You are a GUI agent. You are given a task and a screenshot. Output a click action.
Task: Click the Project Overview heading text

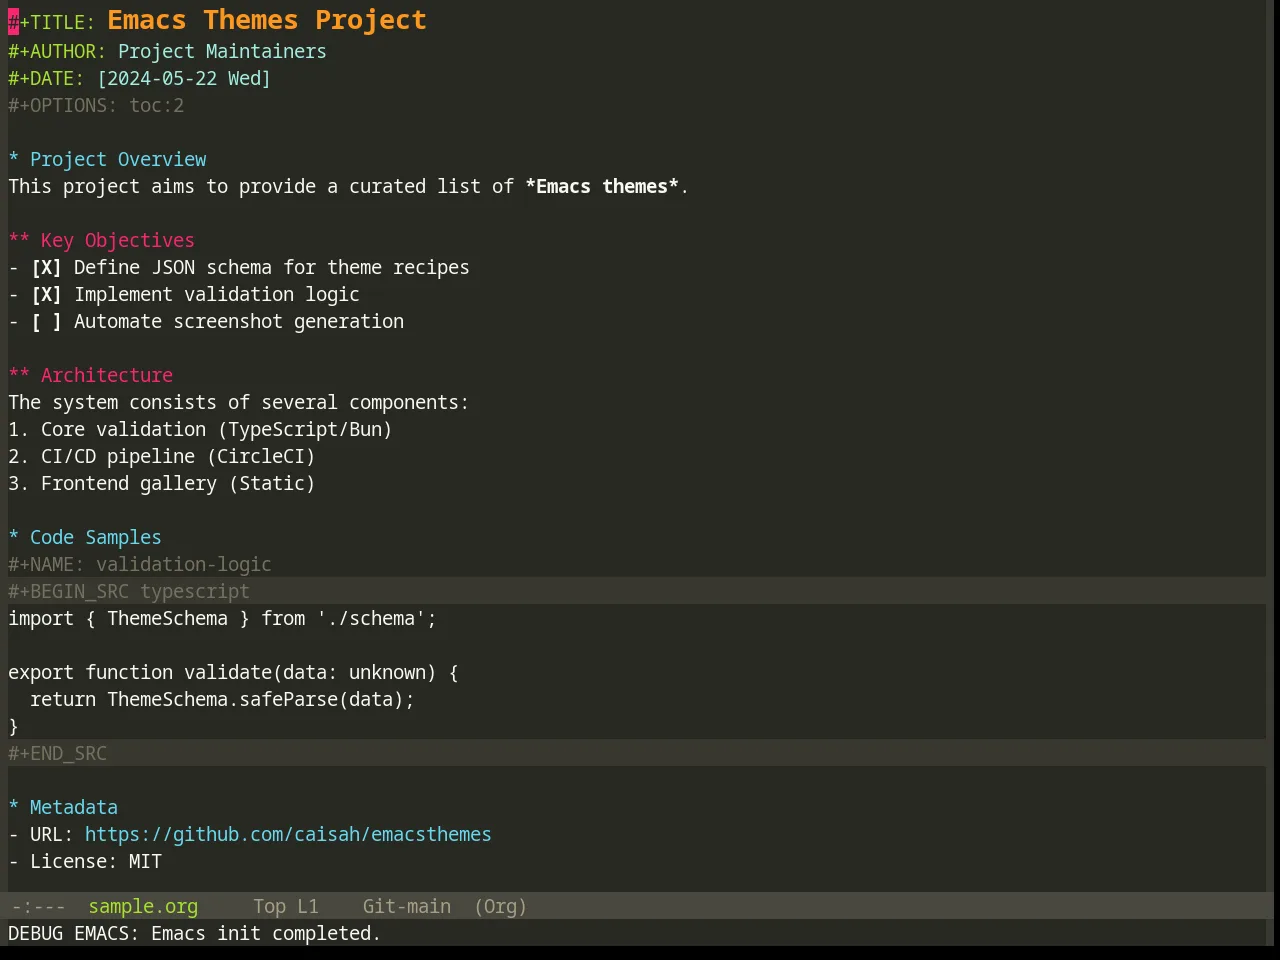pyautogui.click(x=118, y=160)
